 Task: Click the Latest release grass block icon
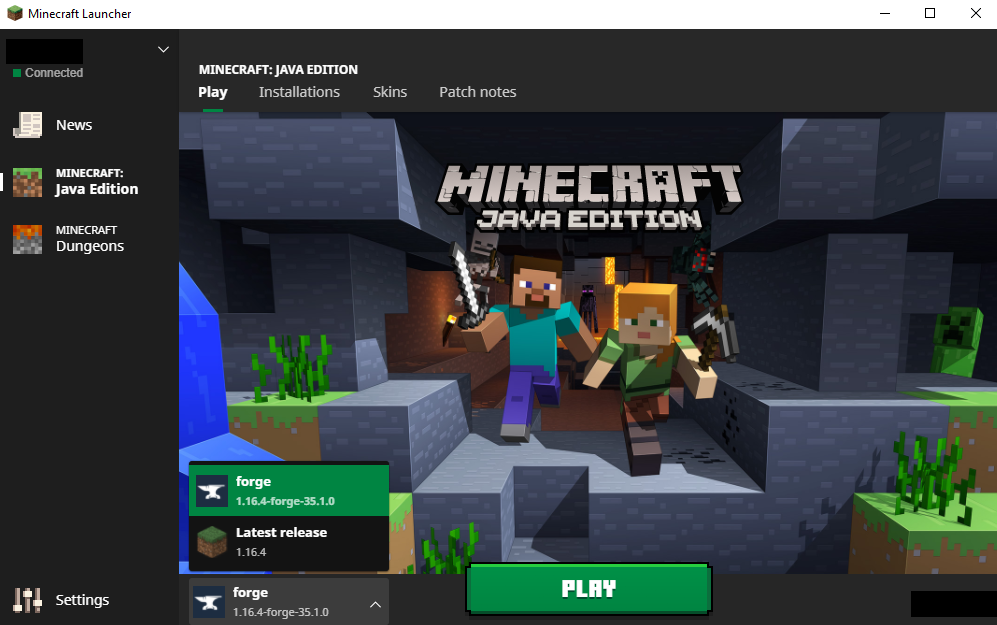point(212,542)
